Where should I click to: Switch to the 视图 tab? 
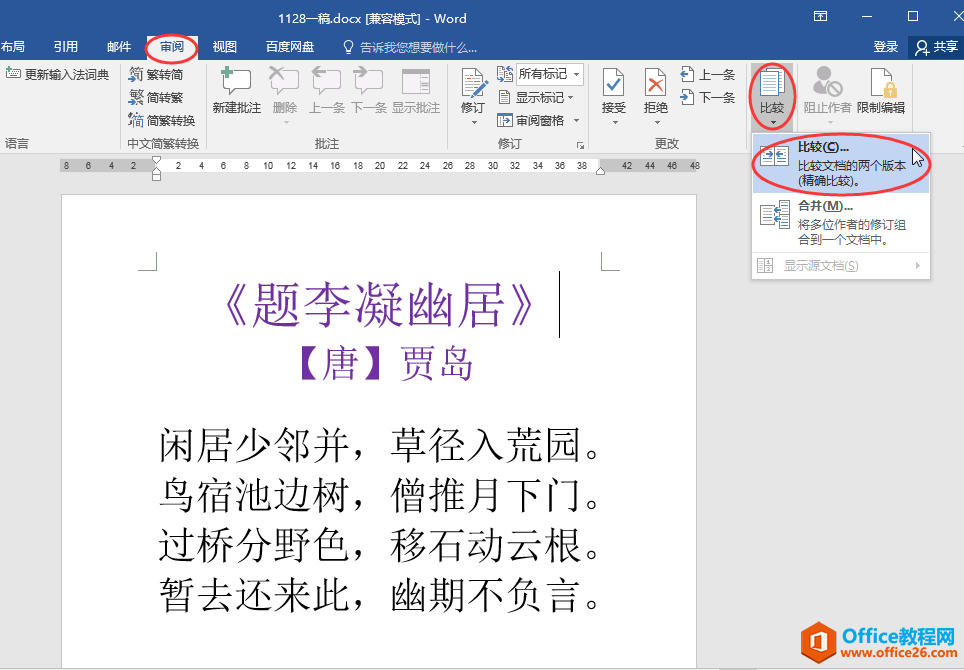[224, 47]
